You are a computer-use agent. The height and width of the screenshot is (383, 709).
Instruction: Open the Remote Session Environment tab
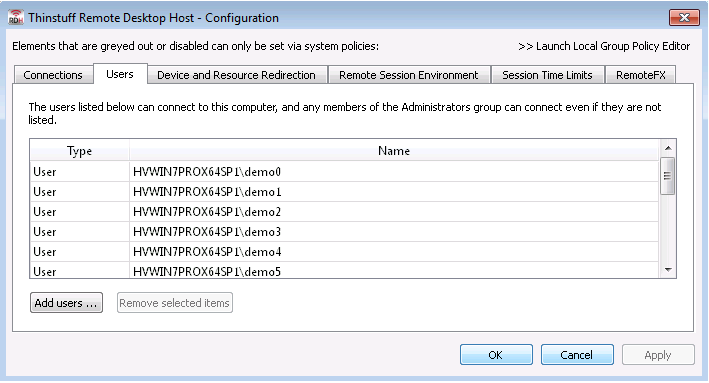[409, 75]
